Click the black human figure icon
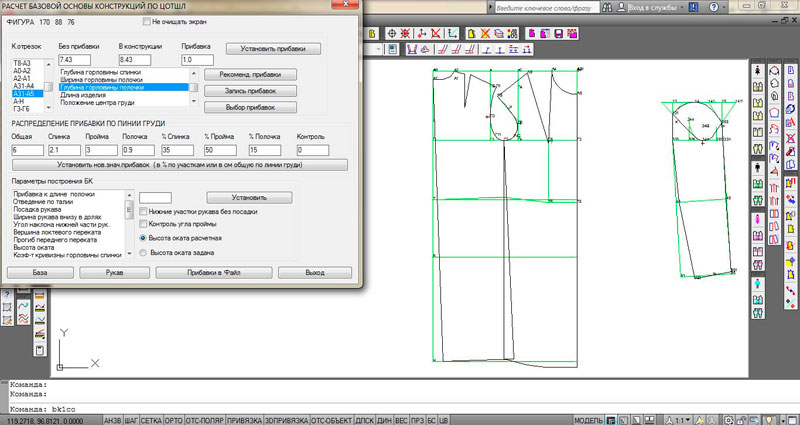The width and height of the screenshot is (800, 425). [x=758, y=167]
